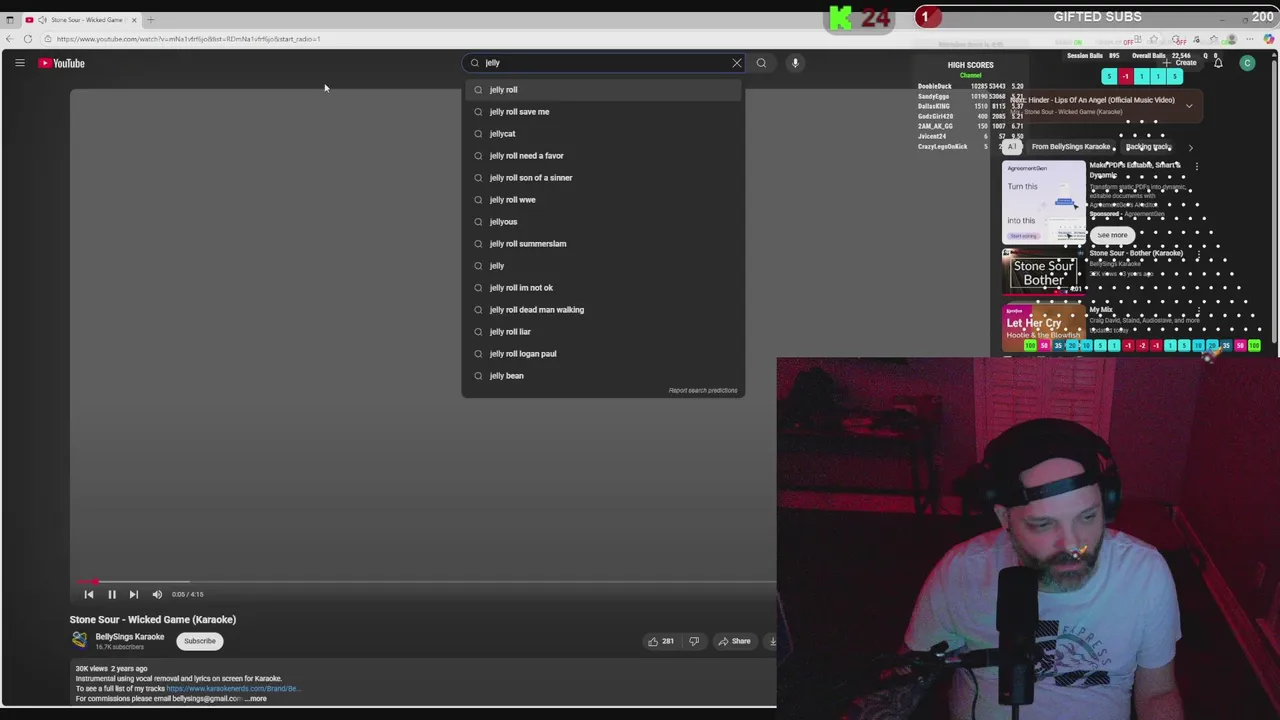
Task: Click the browser address bar URL
Action: pos(188,39)
